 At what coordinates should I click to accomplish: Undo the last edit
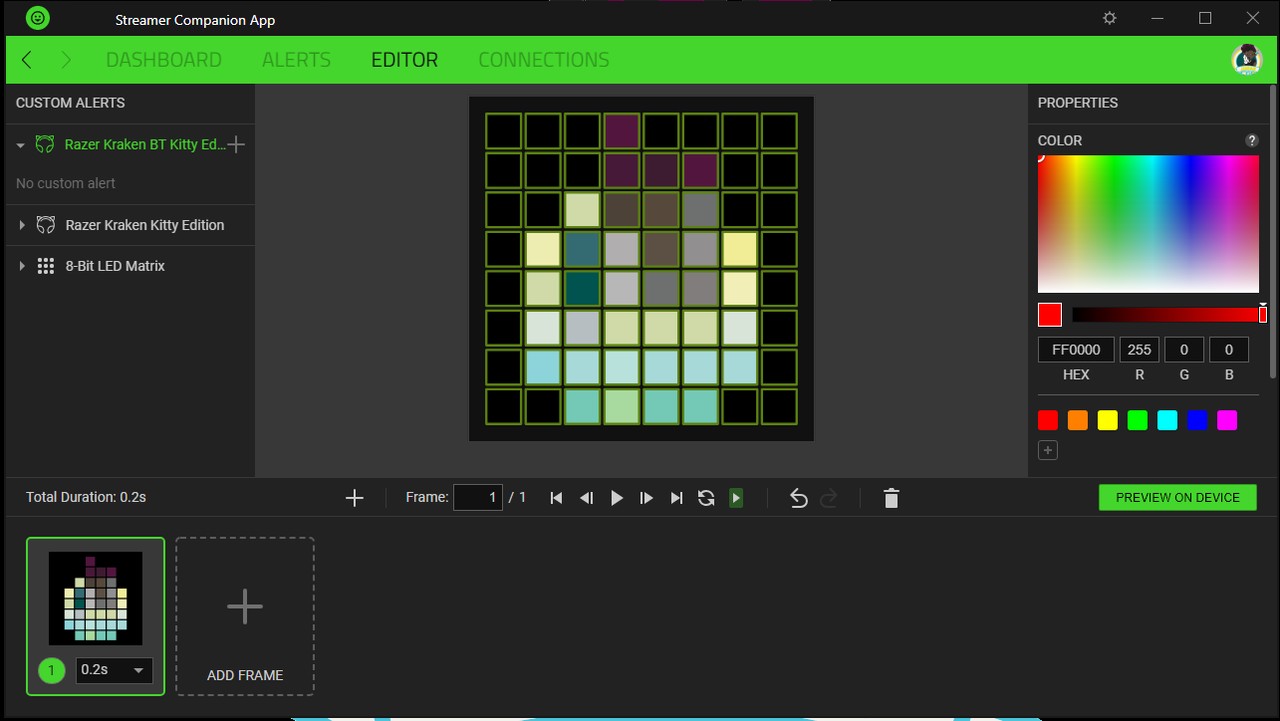(x=798, y=498)
